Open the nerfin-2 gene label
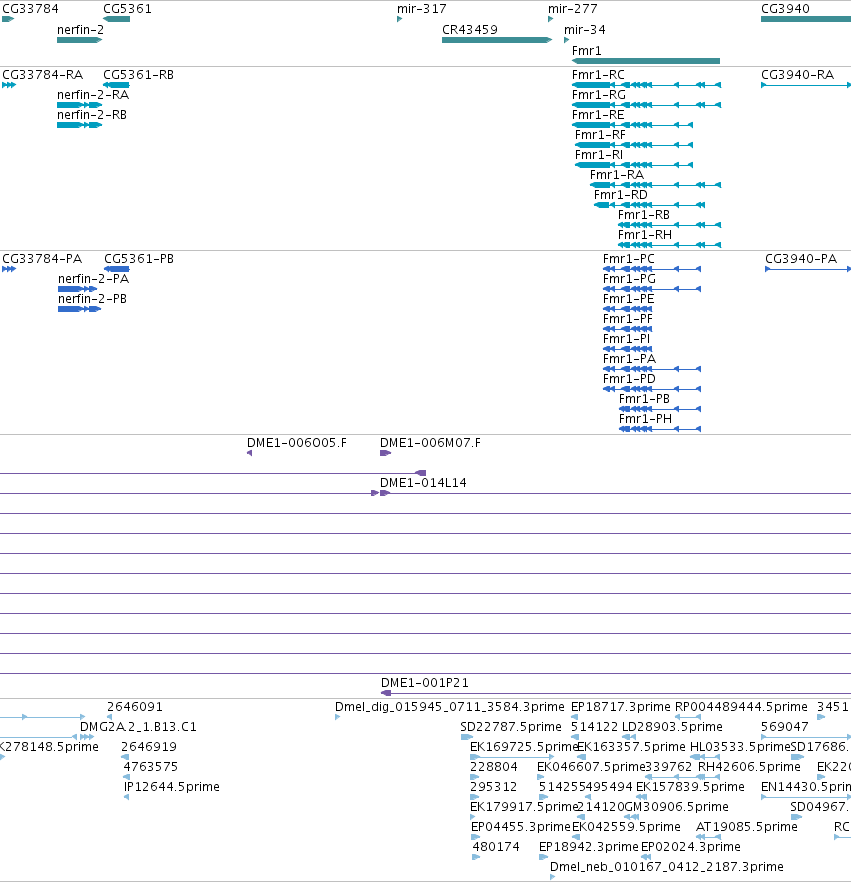Screen dimensions: 851x882 coord(80,30)
